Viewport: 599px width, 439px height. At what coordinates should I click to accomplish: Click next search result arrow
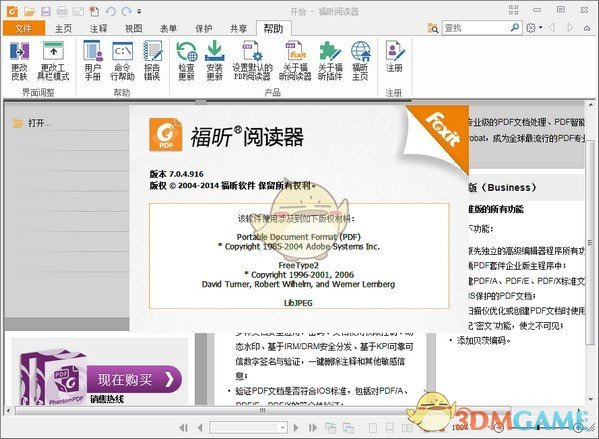coord(570,28)
